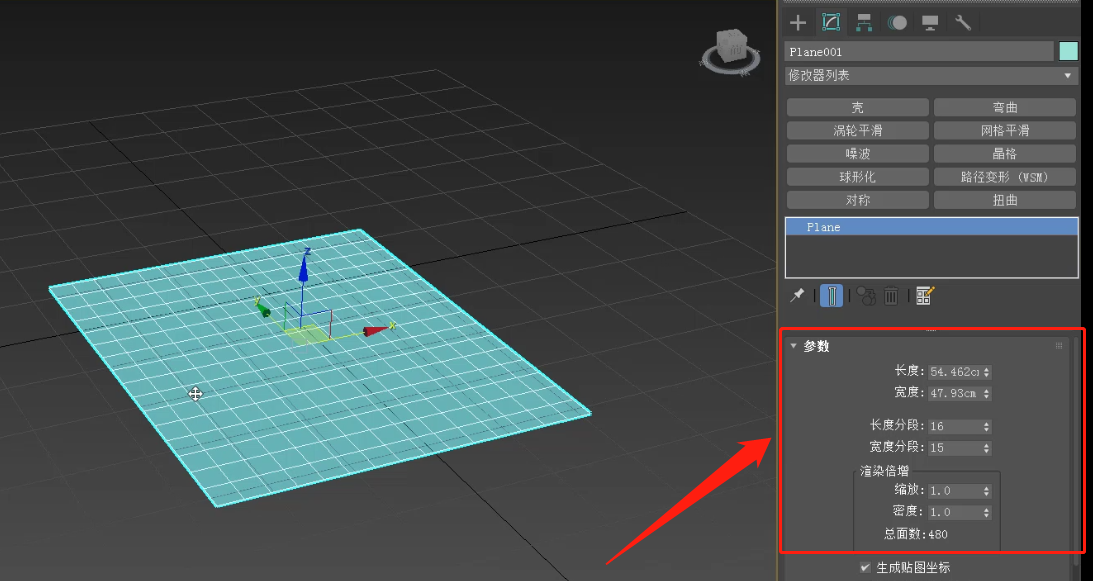Viewport: 1093px width, 581px height.
Task: Toggle the 生成贴图坐标 checkbox
Action: [866, 567]
